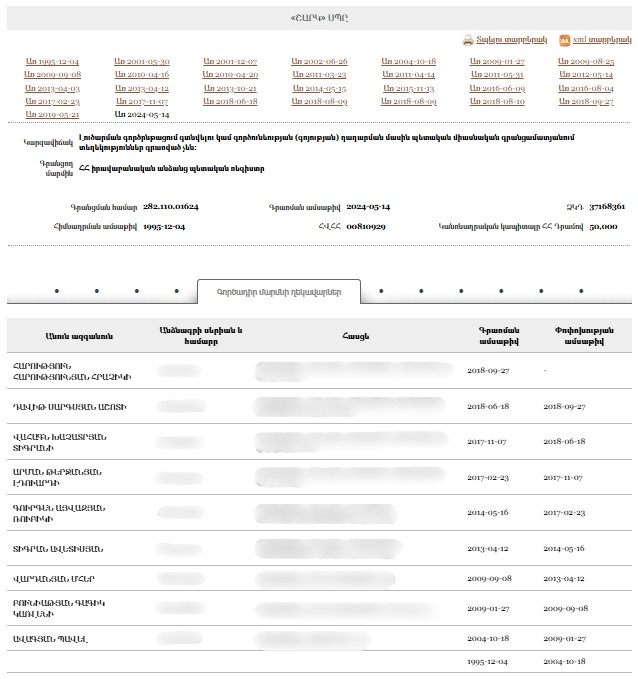
Task: View the 2001-05-30 version link
Action: (x=141, y=62)
